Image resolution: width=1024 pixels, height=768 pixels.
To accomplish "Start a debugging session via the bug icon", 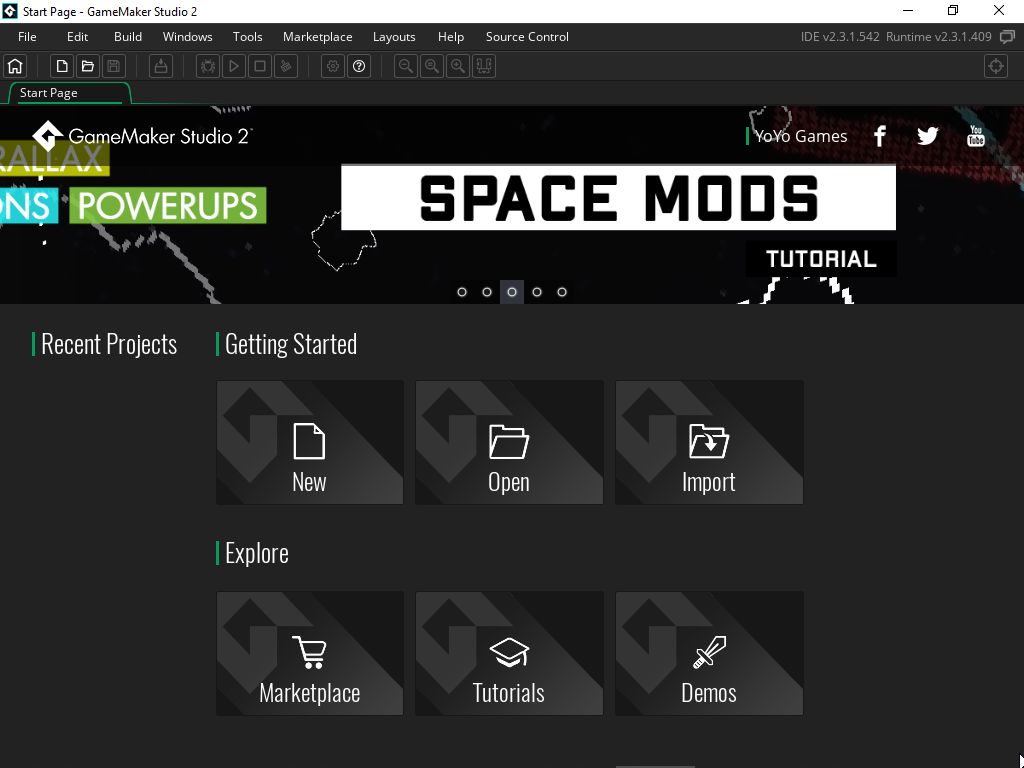I will pyautogui.click(x=208, y=66).
